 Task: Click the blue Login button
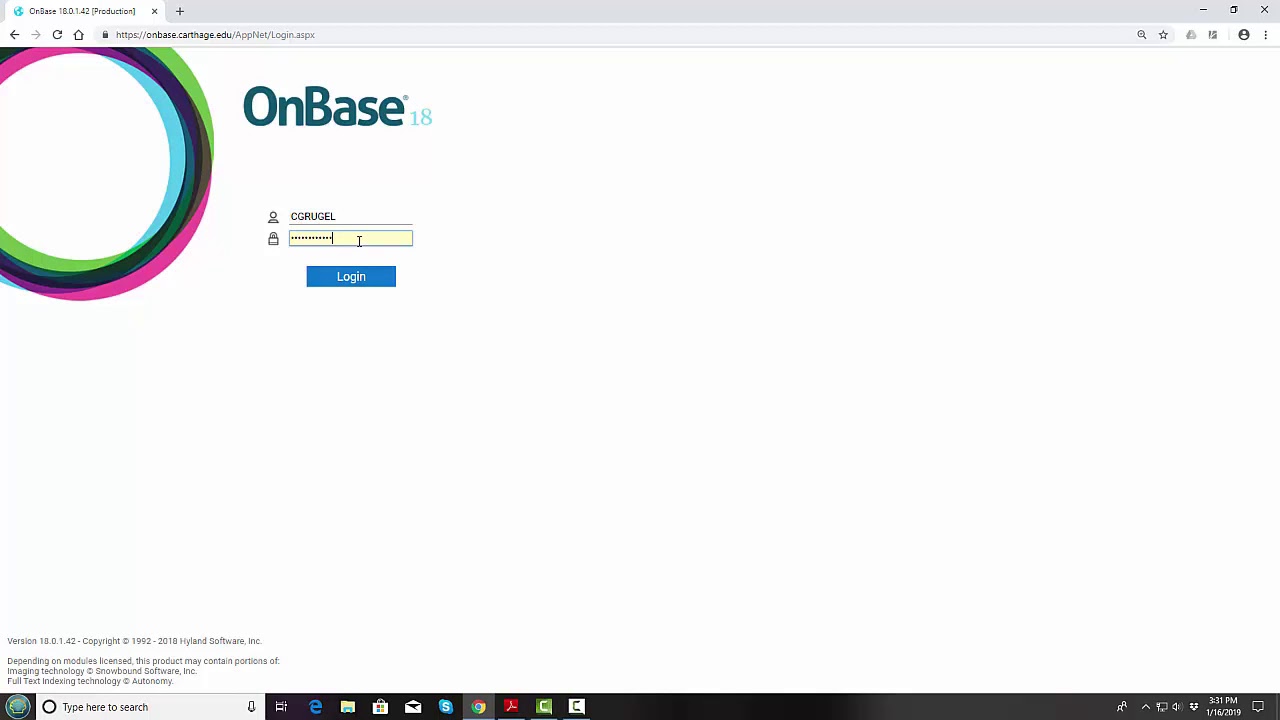click(351, 276)
